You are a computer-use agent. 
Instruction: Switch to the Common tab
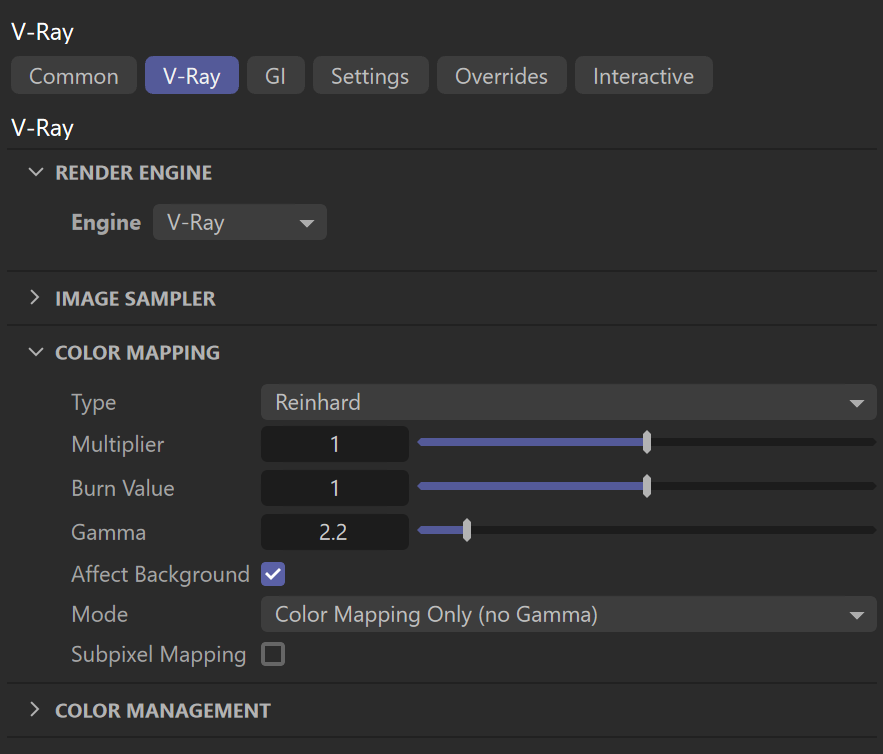(x=74, y=75)
